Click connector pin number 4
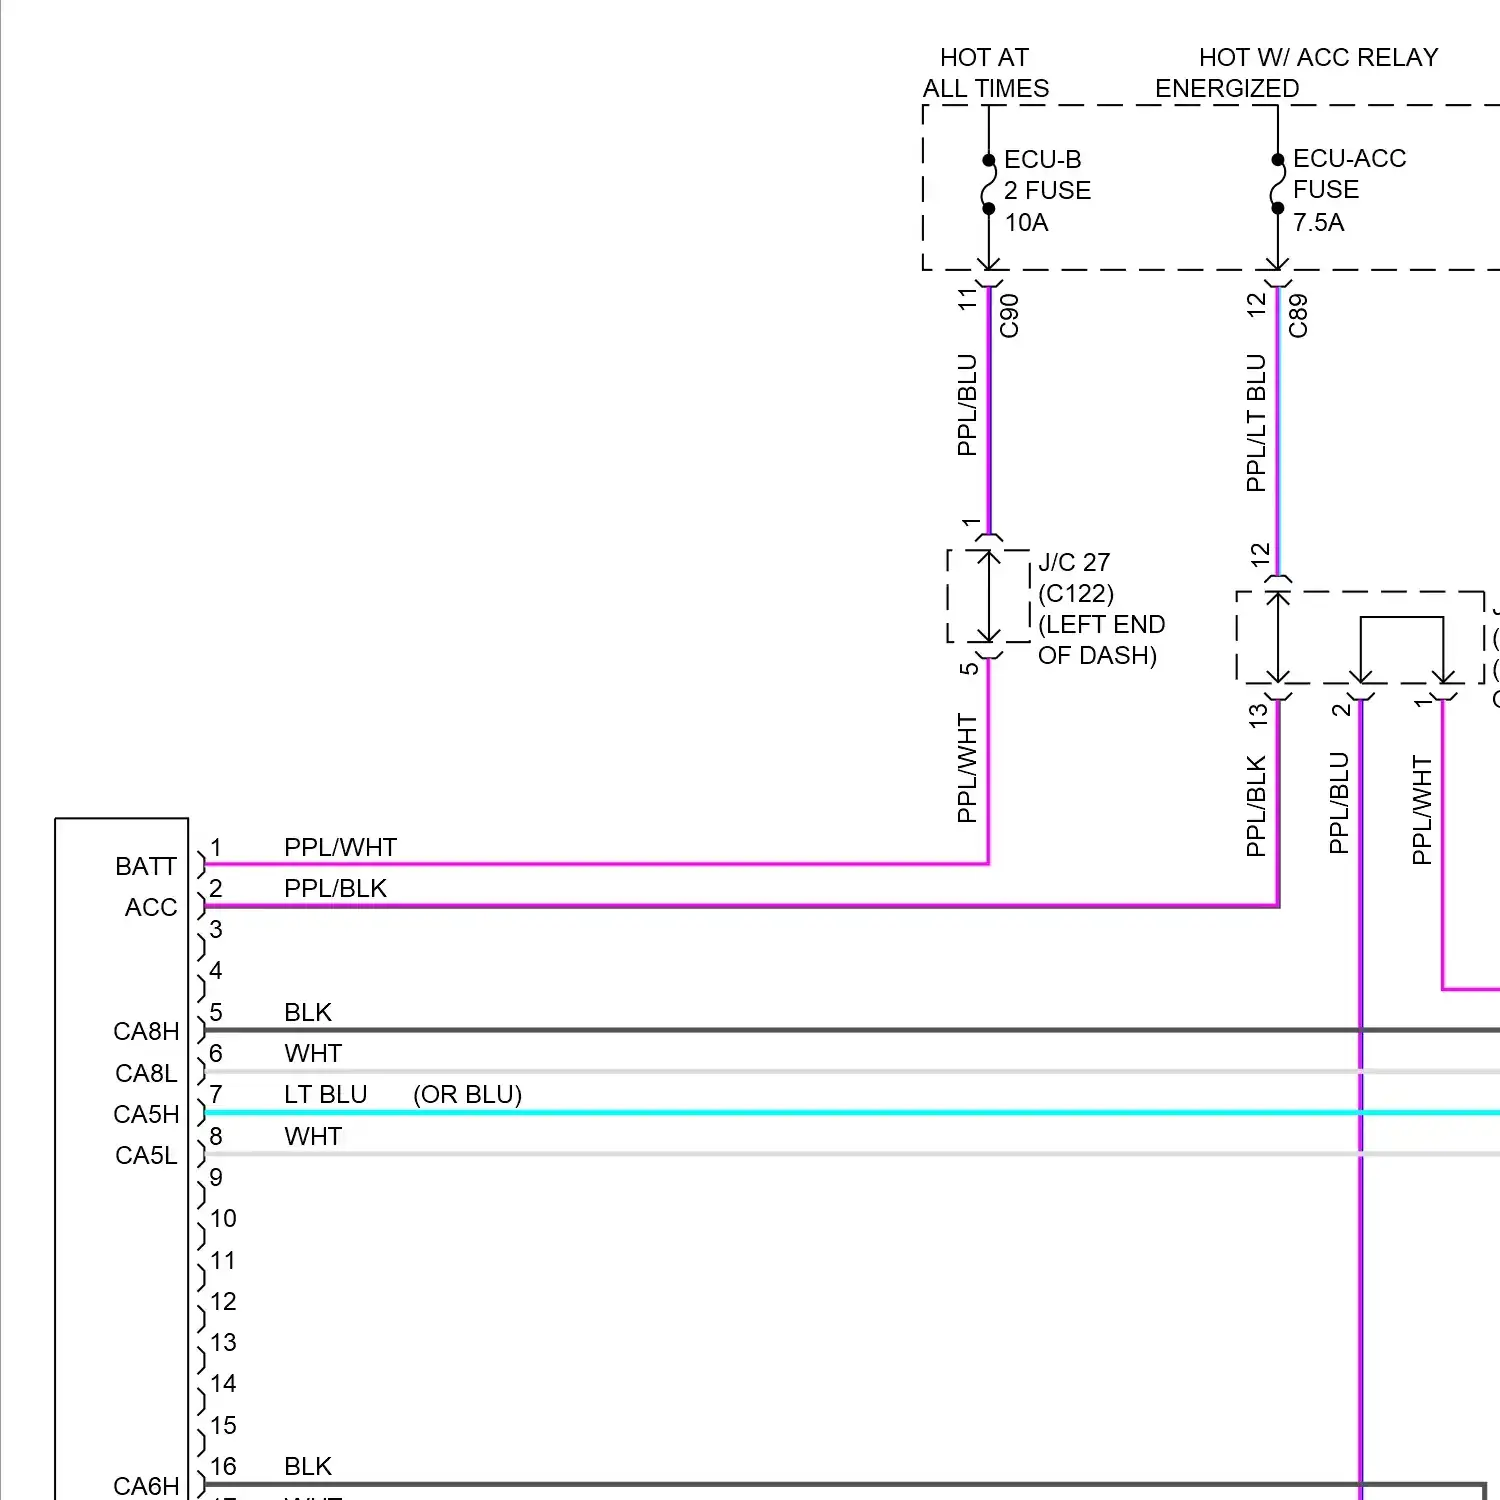The image size is (1500, 1500). (x=216, y=970)
